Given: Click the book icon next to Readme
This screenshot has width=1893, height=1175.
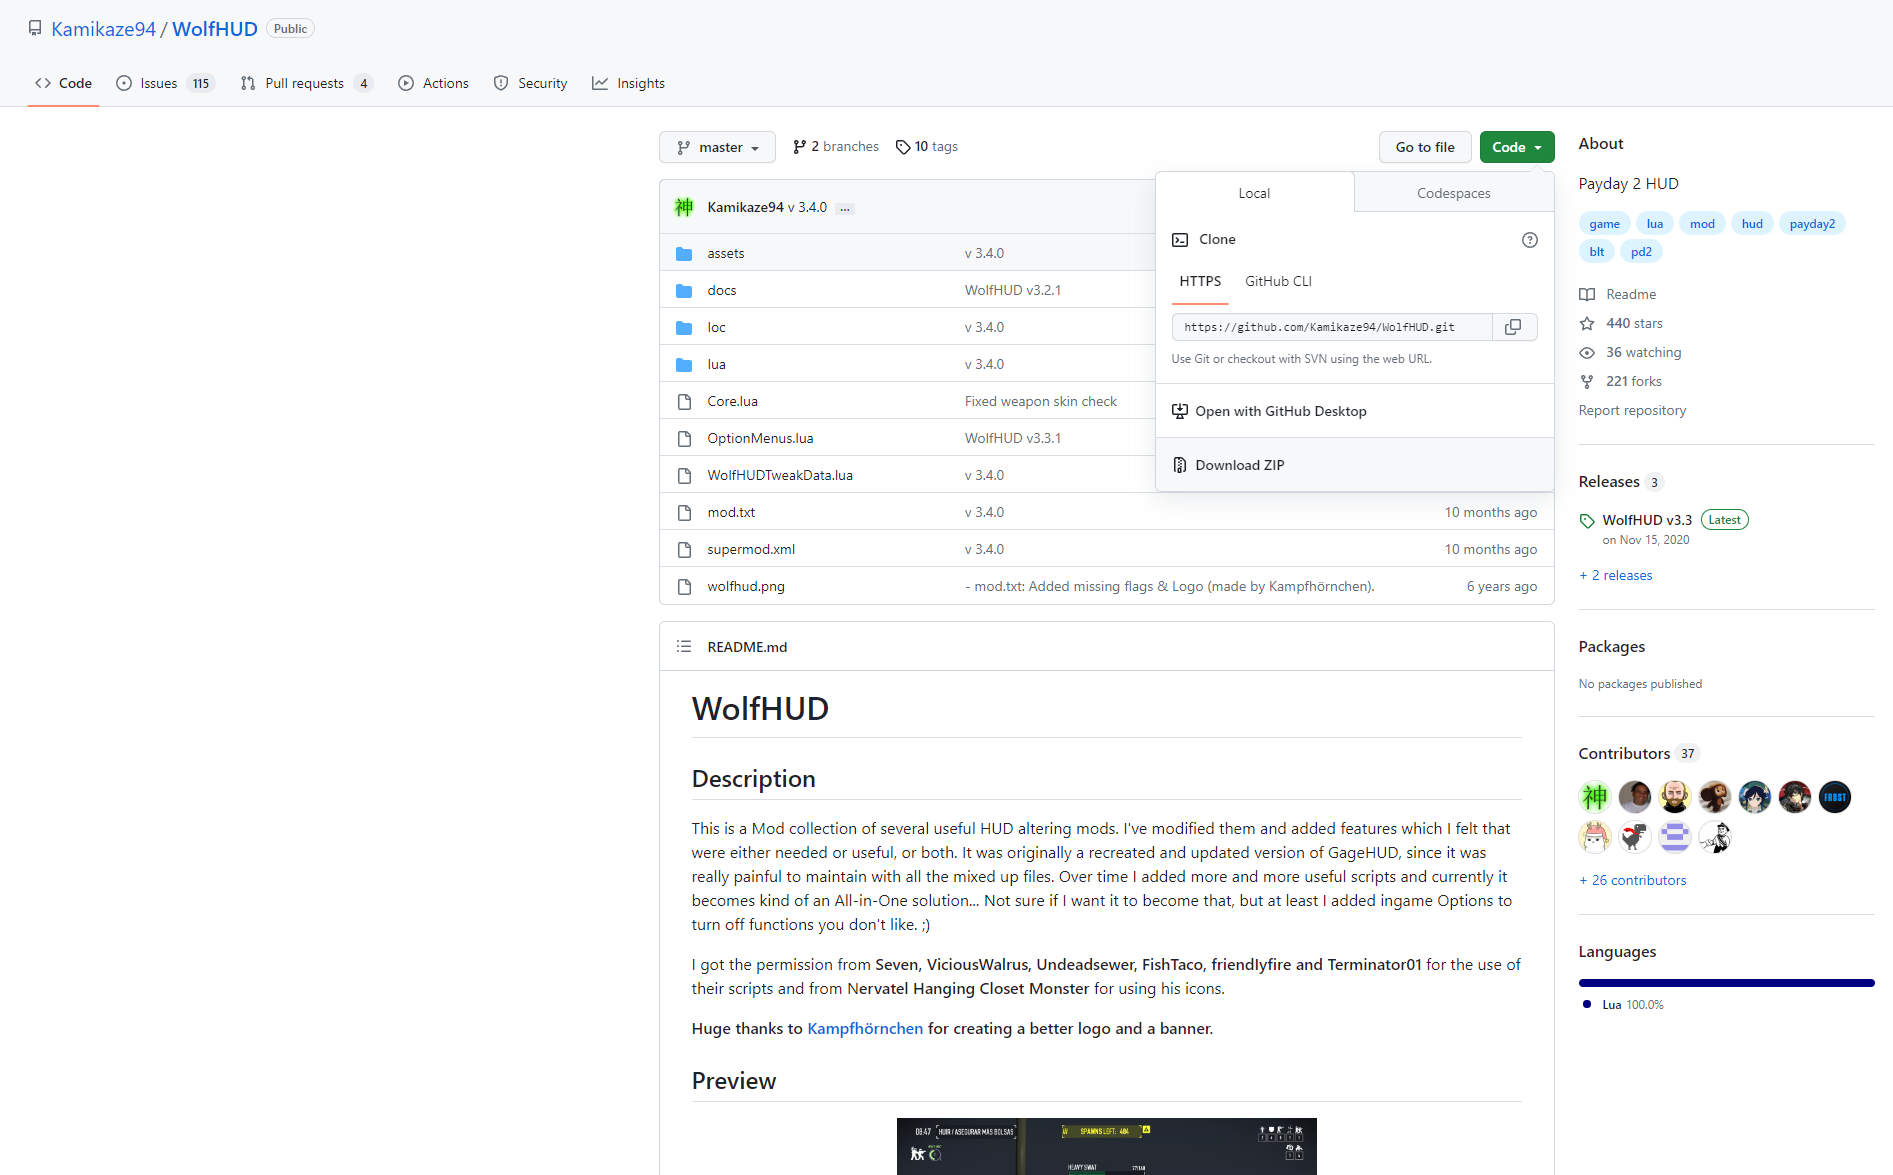Looking at the screenshot, I should [1587, 295].
